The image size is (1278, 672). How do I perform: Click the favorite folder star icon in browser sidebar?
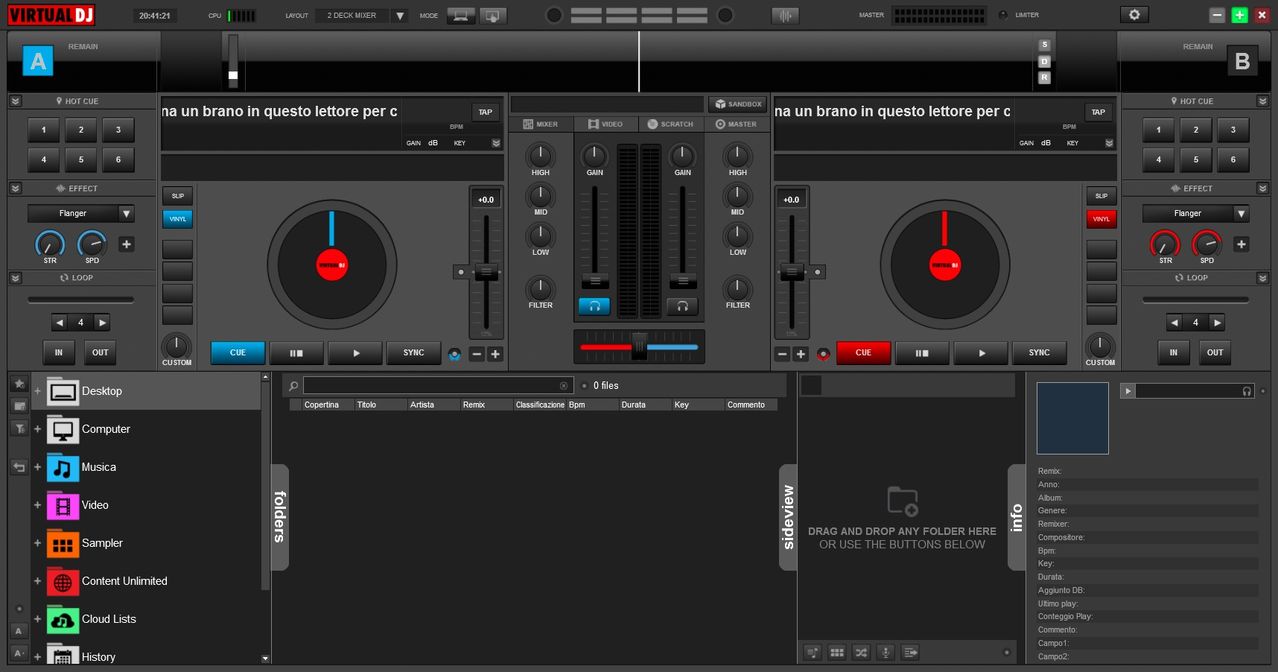coord(18,384)
